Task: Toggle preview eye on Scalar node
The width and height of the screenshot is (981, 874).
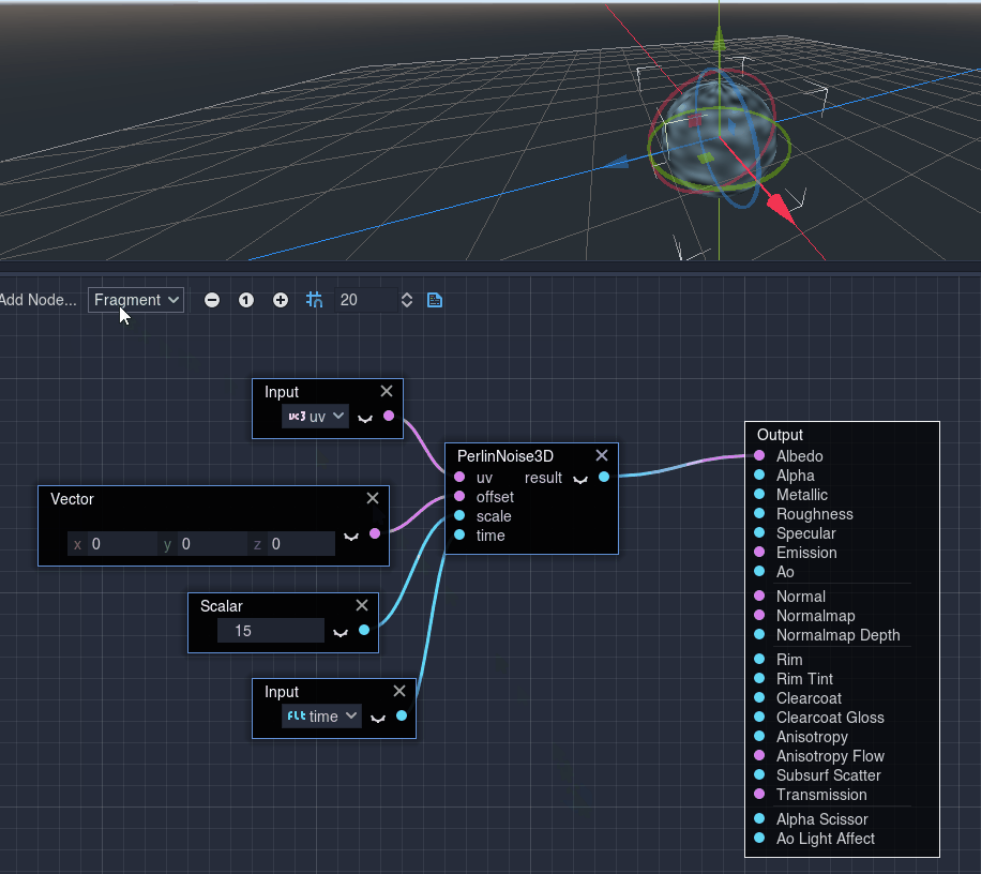Action: 340,632
